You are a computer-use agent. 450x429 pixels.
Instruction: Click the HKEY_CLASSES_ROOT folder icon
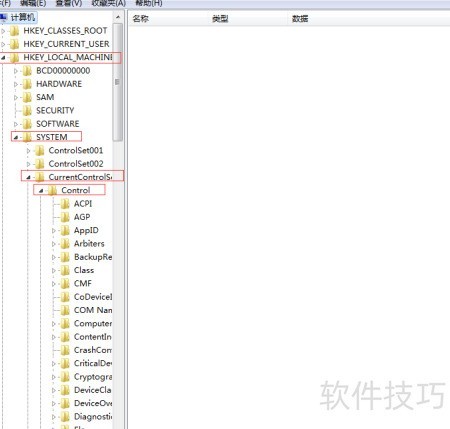(x=14, y=31)
